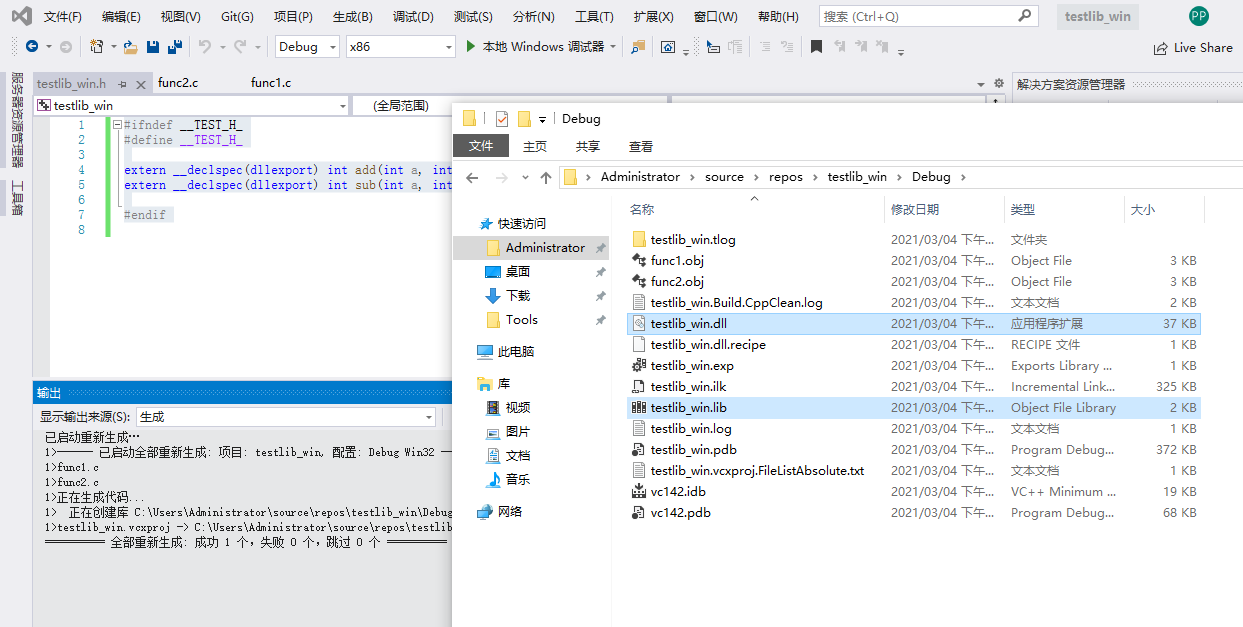The height and width of the screenshot is (627, 1243).
Task: Click the repos breadcrumb in address bar
Action: coord(785,177)
